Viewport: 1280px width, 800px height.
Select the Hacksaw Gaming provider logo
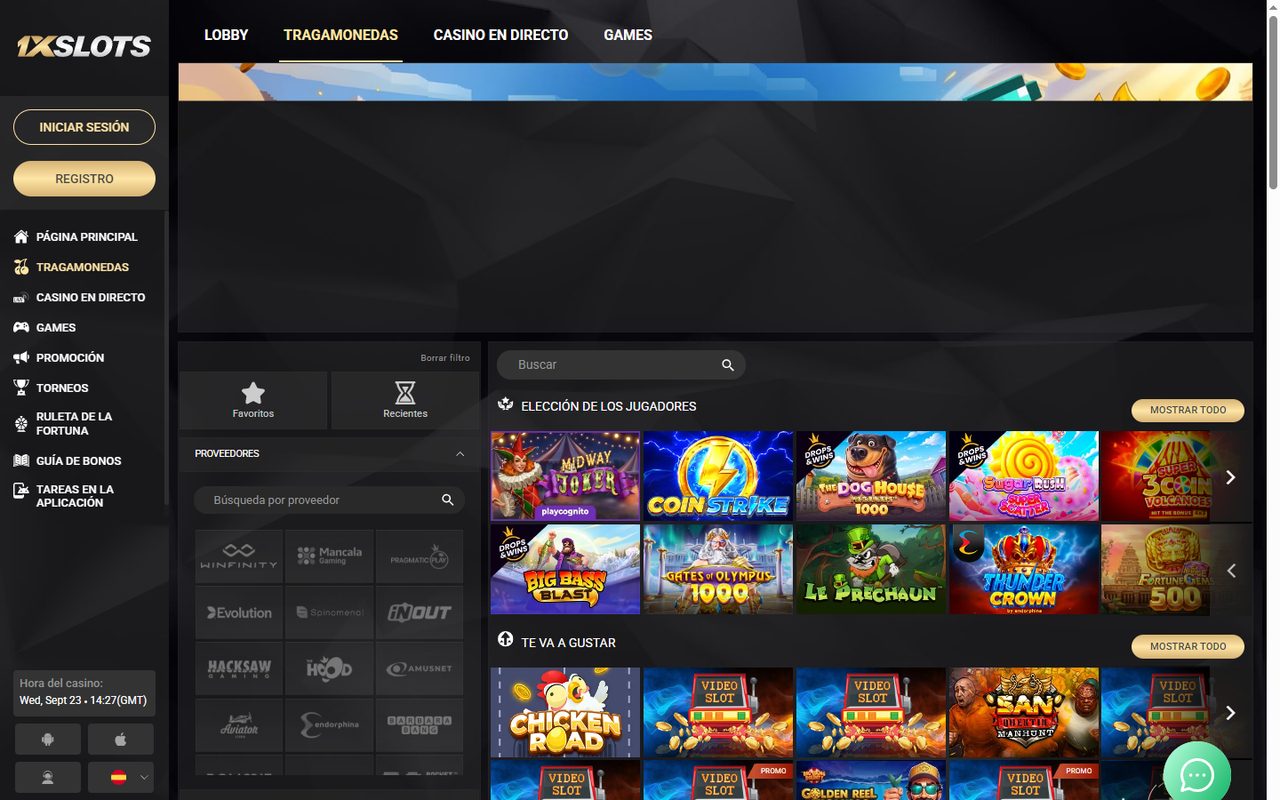[238, 669]
